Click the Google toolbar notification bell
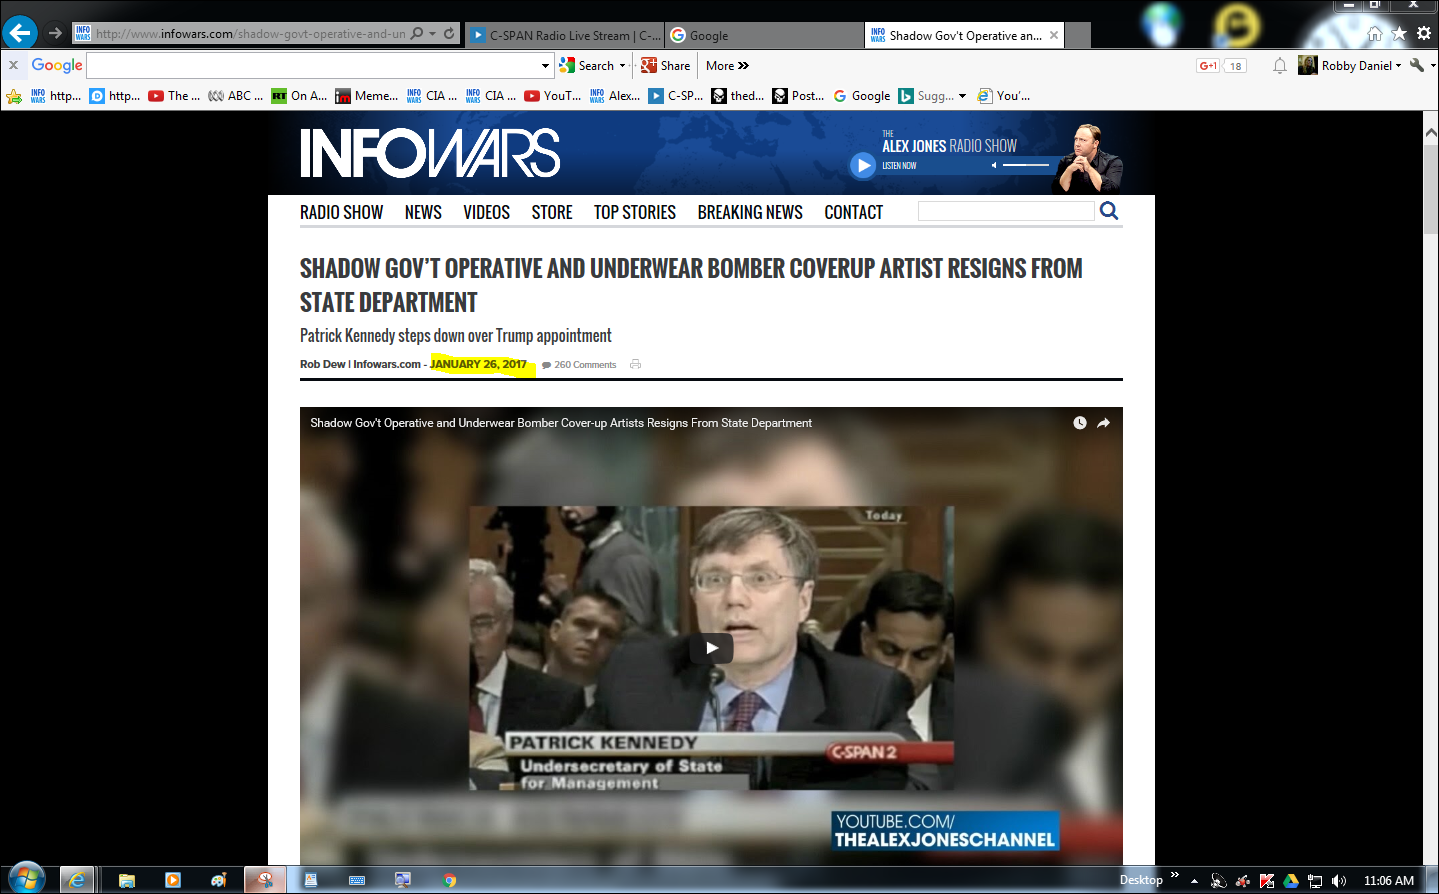Screen dimensions: 1439x894 pyautogui.click(x=1280, y=66)
